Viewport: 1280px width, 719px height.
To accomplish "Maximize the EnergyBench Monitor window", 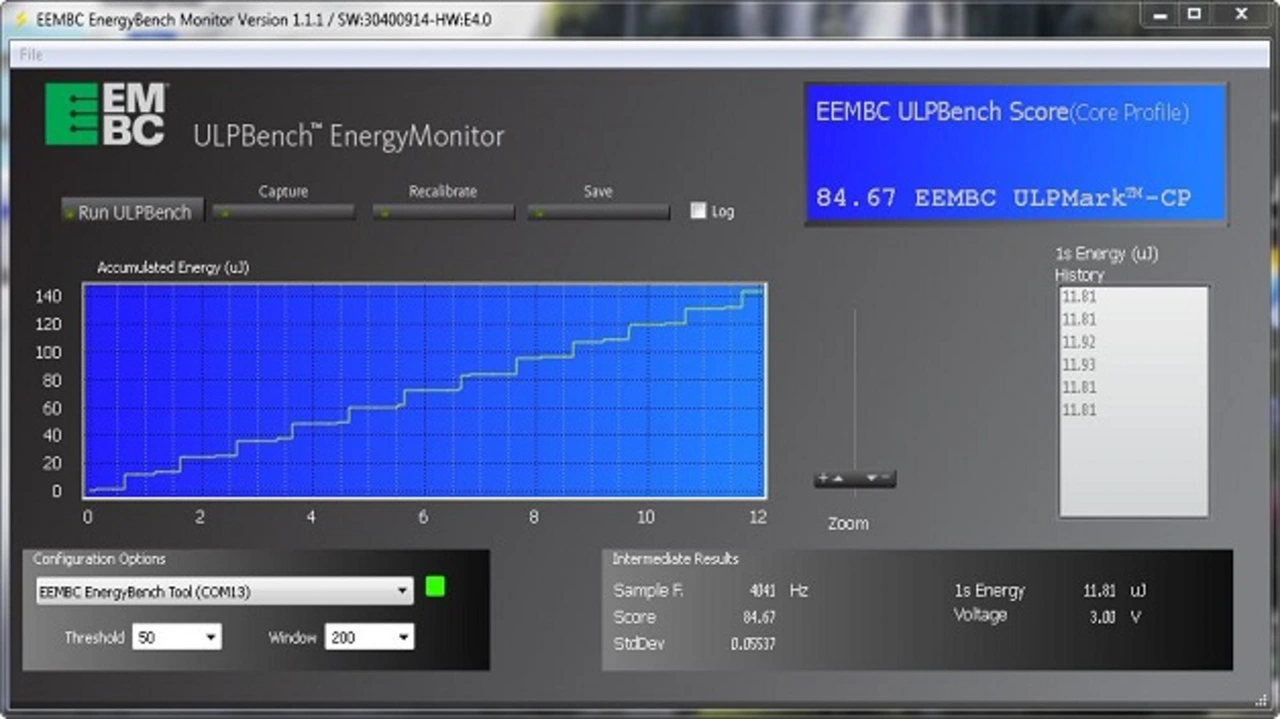I will coord(1193,14).
